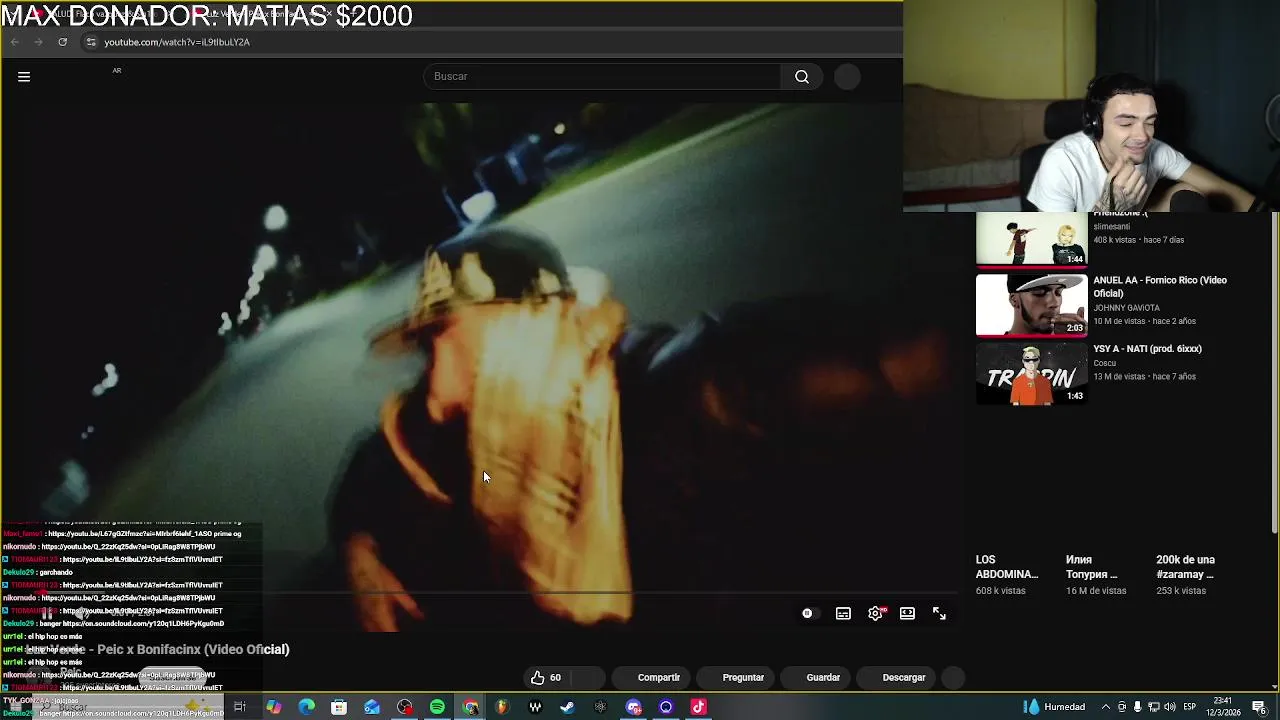Click the ESP language indicator

tap(1189, 707)
